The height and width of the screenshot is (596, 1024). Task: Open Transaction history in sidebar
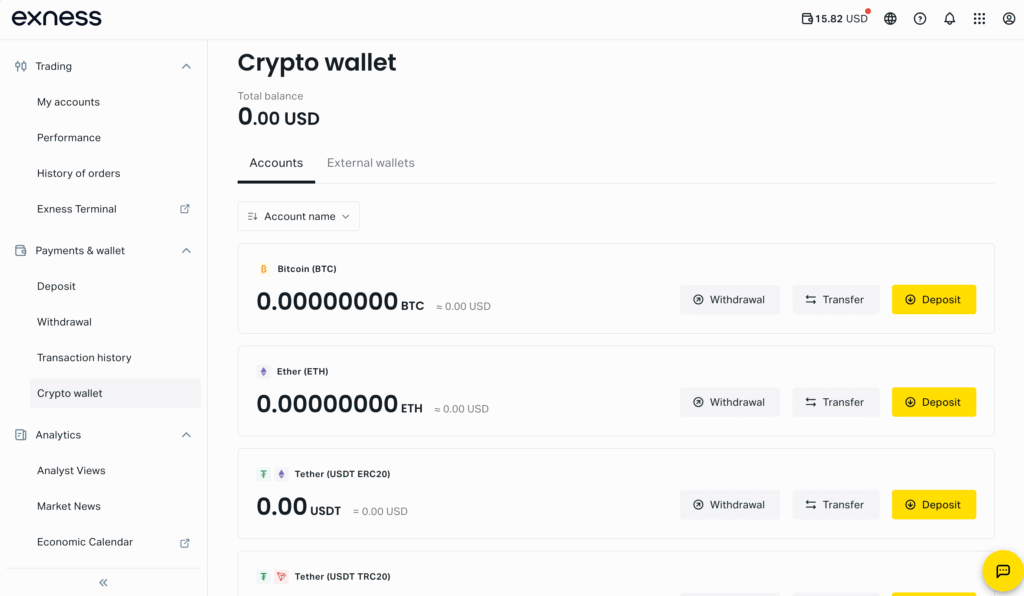click(x=84, y=358)
